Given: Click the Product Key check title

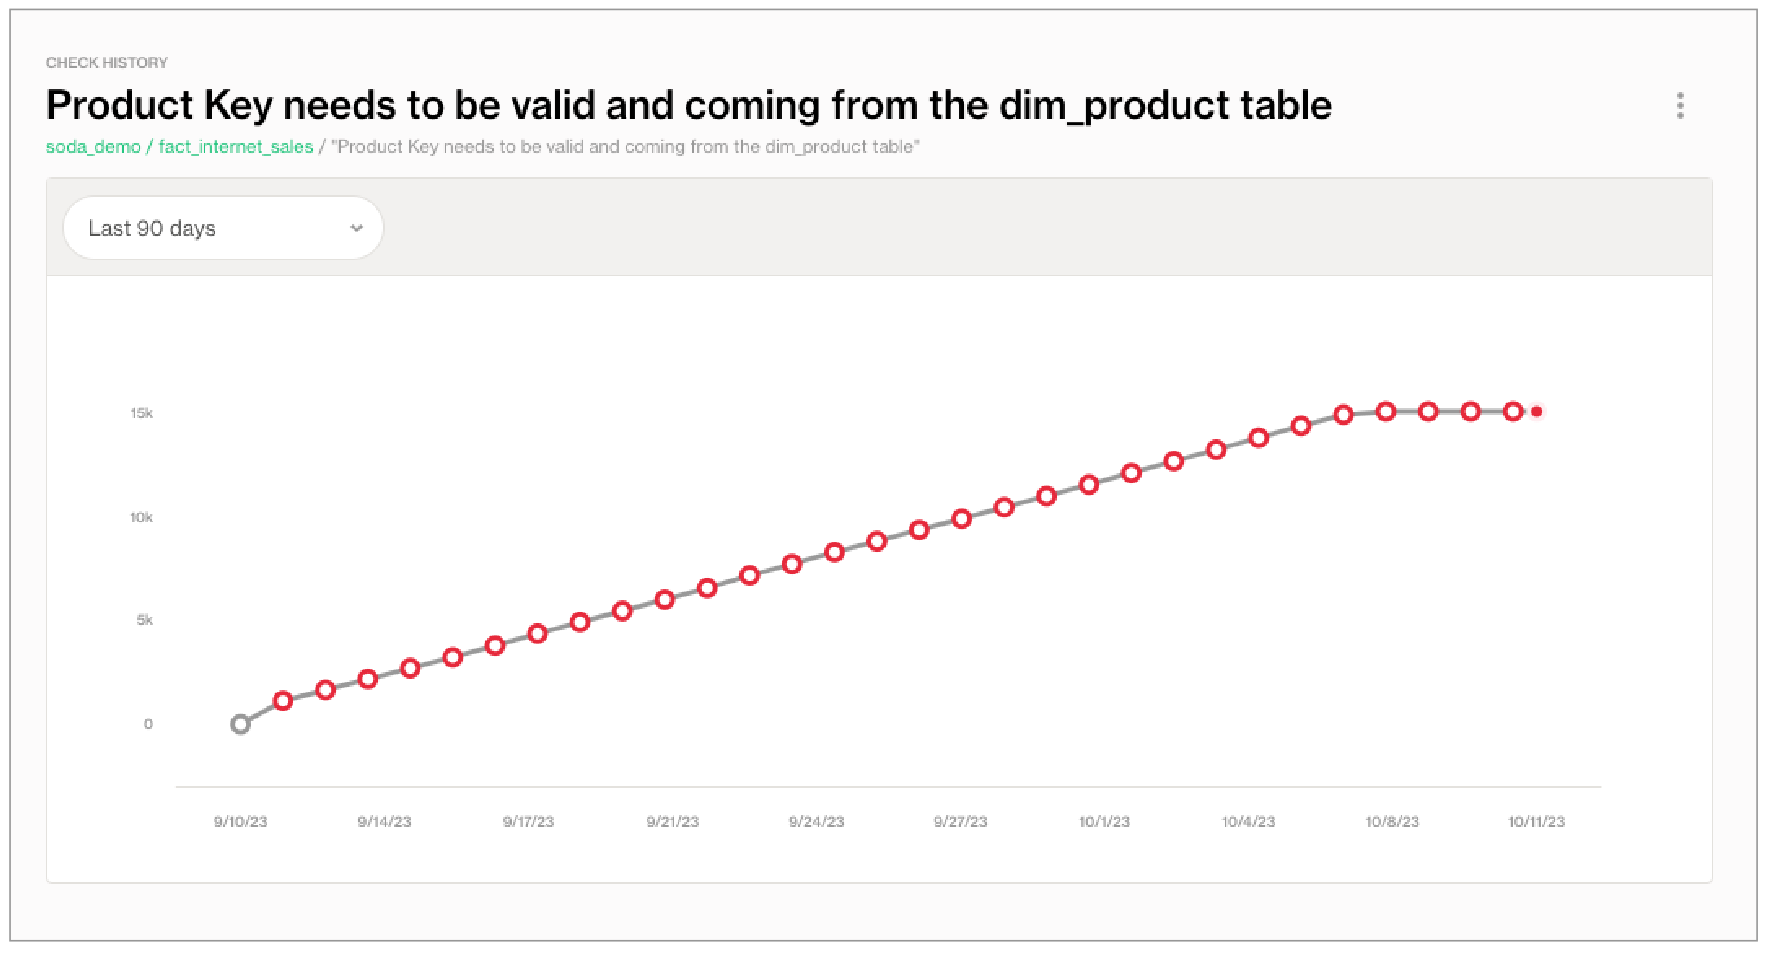Looking at the screenshot, I should point(689,105).
